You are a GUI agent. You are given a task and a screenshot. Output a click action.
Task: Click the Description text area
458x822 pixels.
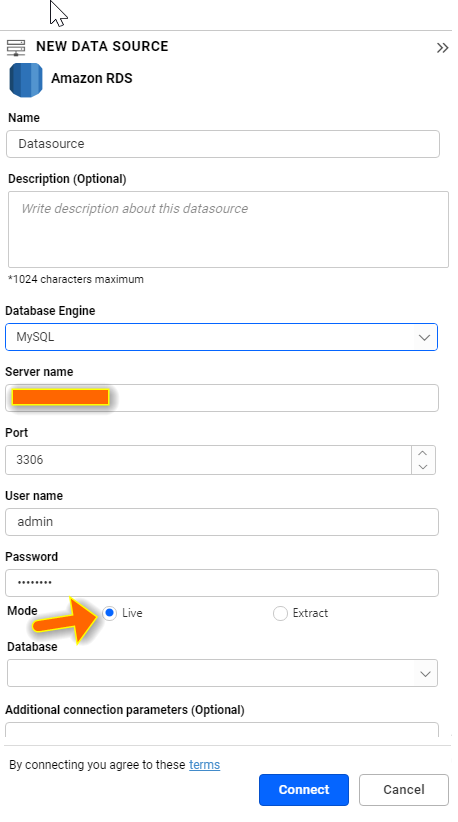[x=228, y=230]
